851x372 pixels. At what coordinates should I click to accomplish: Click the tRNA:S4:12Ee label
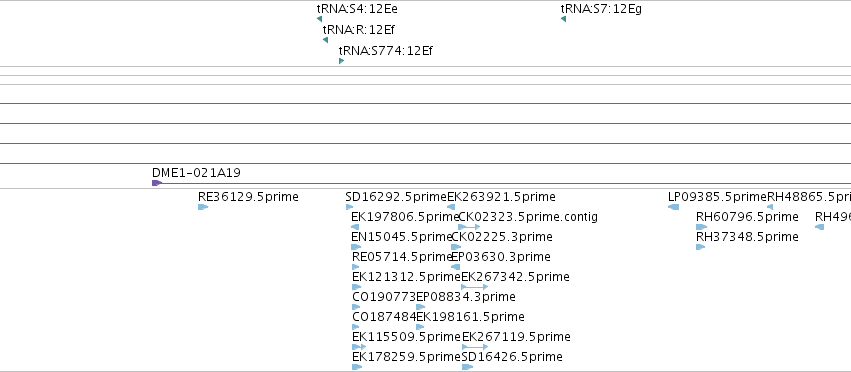click(357, 9)
